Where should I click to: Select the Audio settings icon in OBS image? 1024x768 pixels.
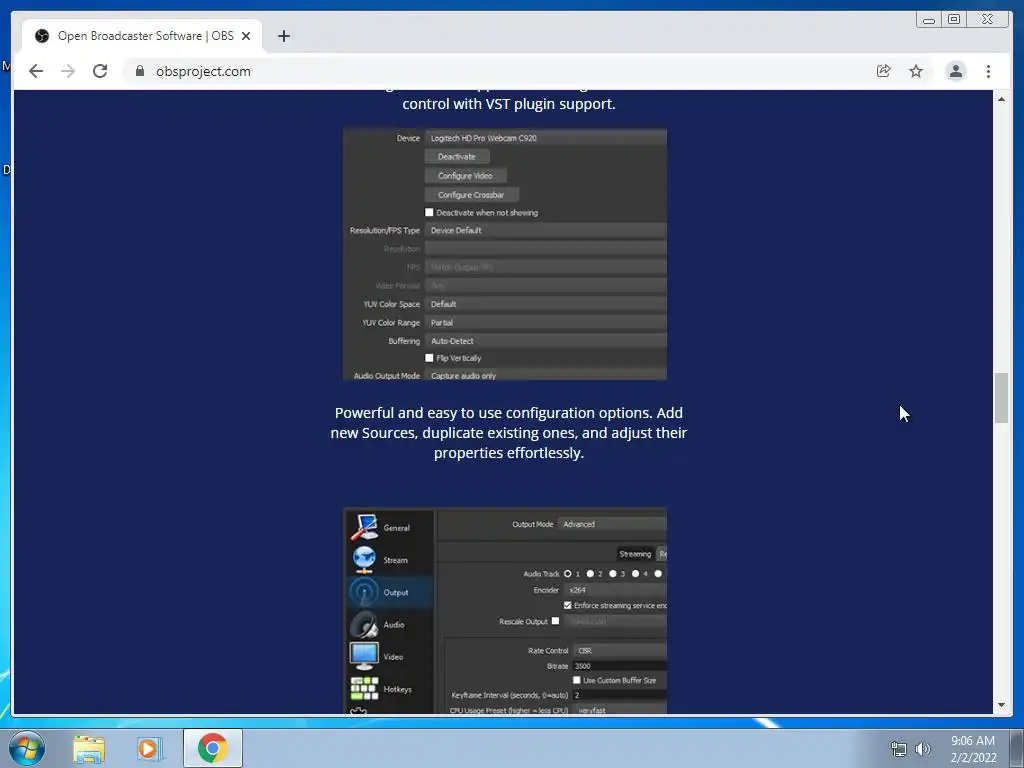coord(364,624)
